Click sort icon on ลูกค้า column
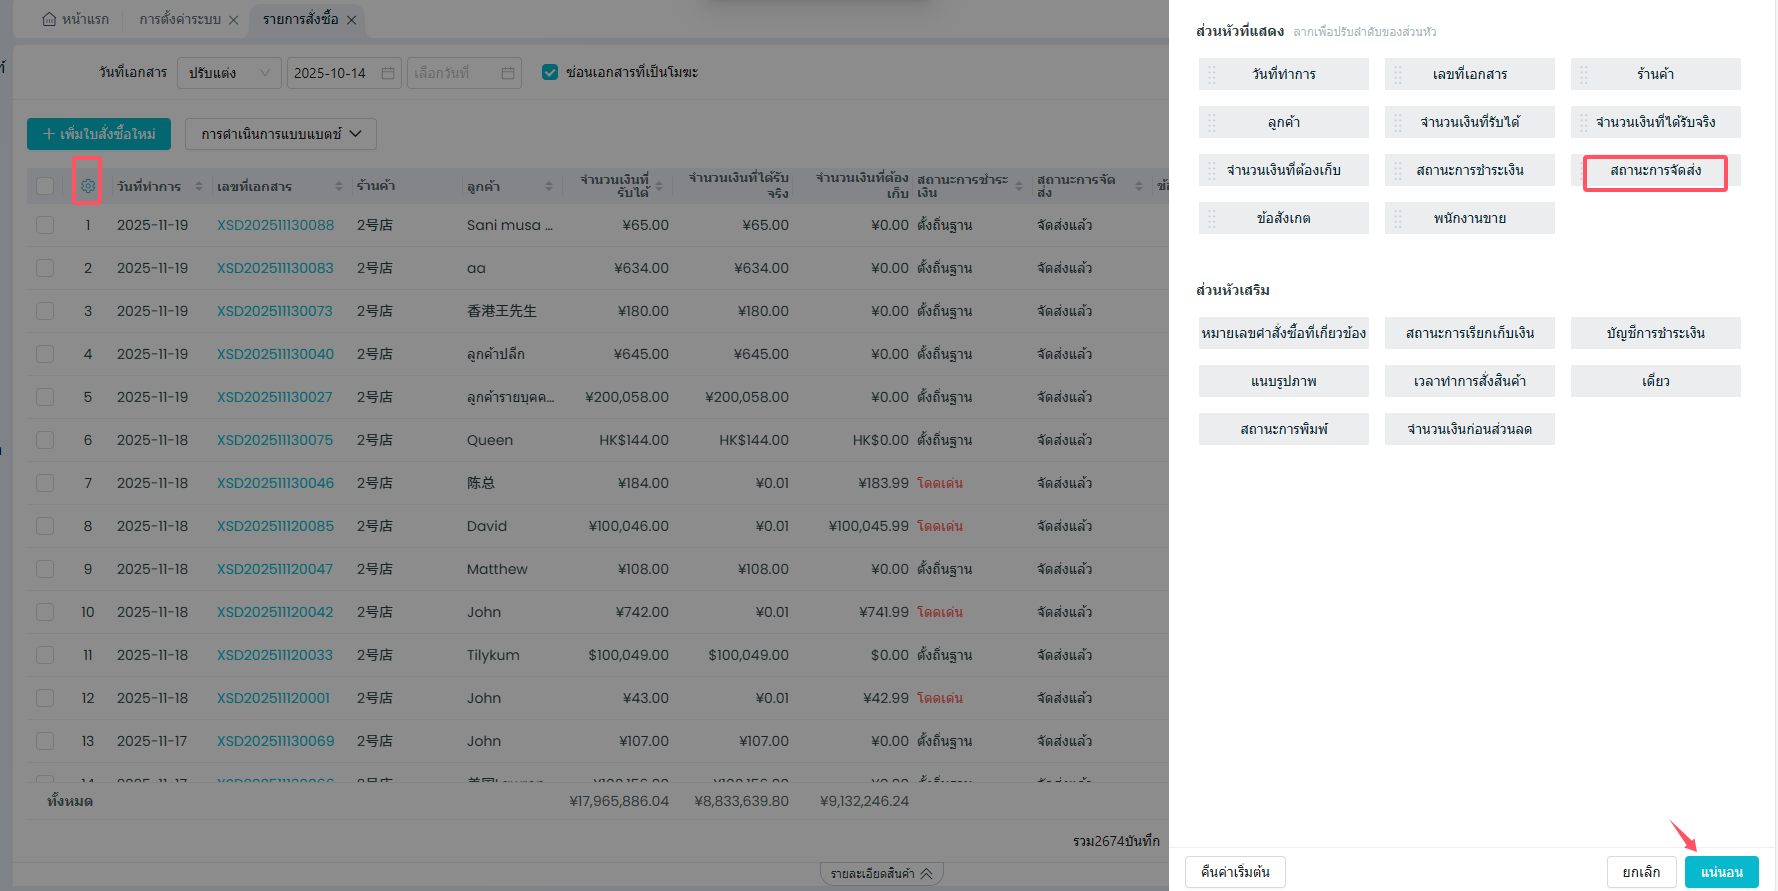This screenshot has height=891, width=1778. coord(549,186)
